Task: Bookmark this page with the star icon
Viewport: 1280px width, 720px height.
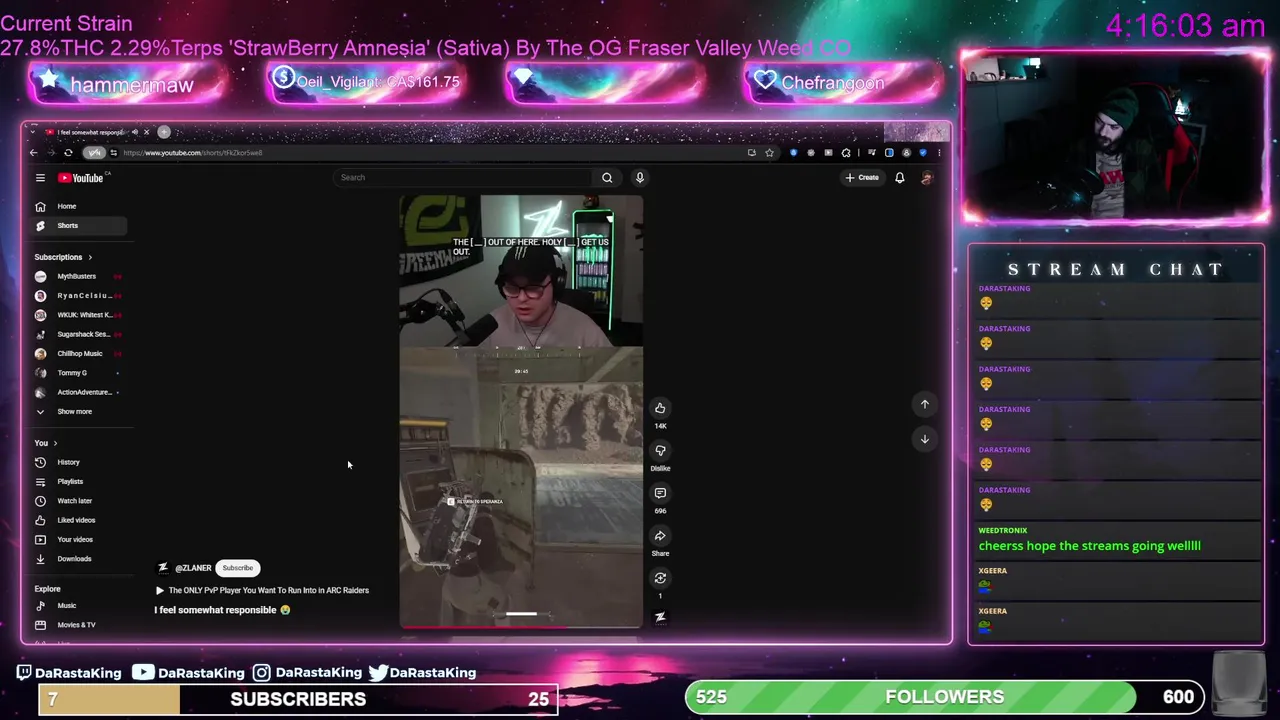Action: [769, 153]
